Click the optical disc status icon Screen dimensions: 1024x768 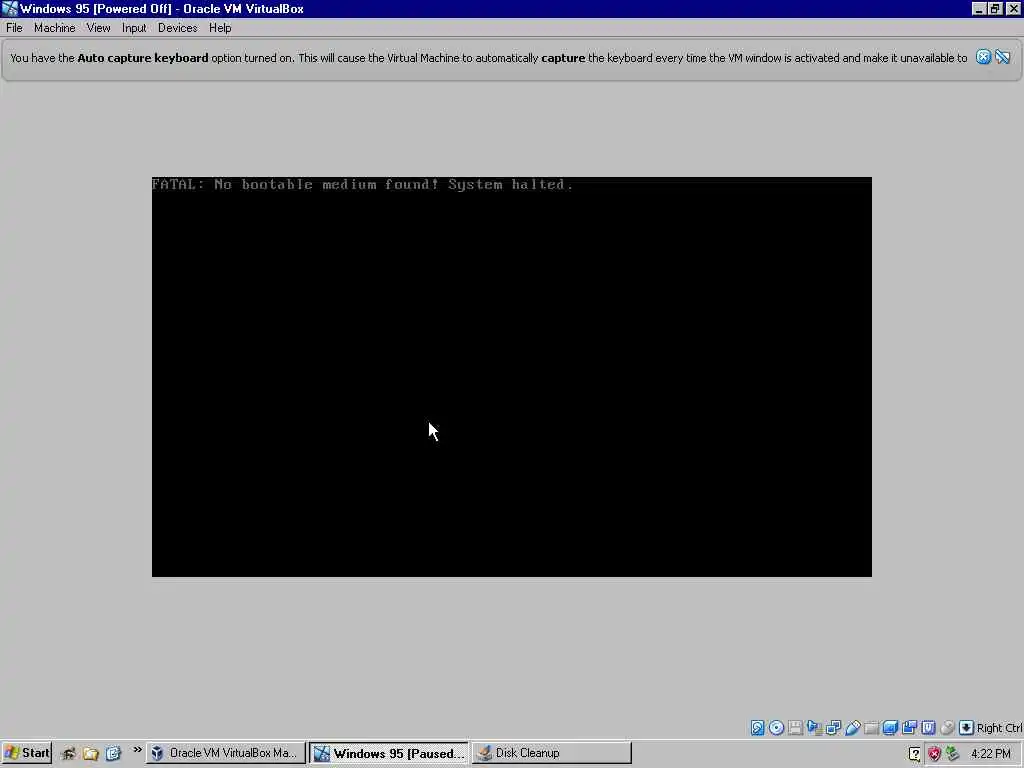776,728
